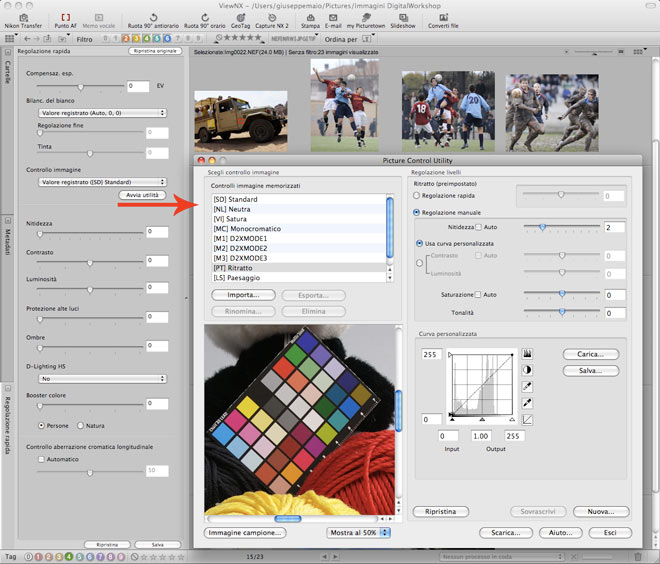The image size is (660, 564).
Task: Open the Metadati side tab
Action: tap(7, 241)
